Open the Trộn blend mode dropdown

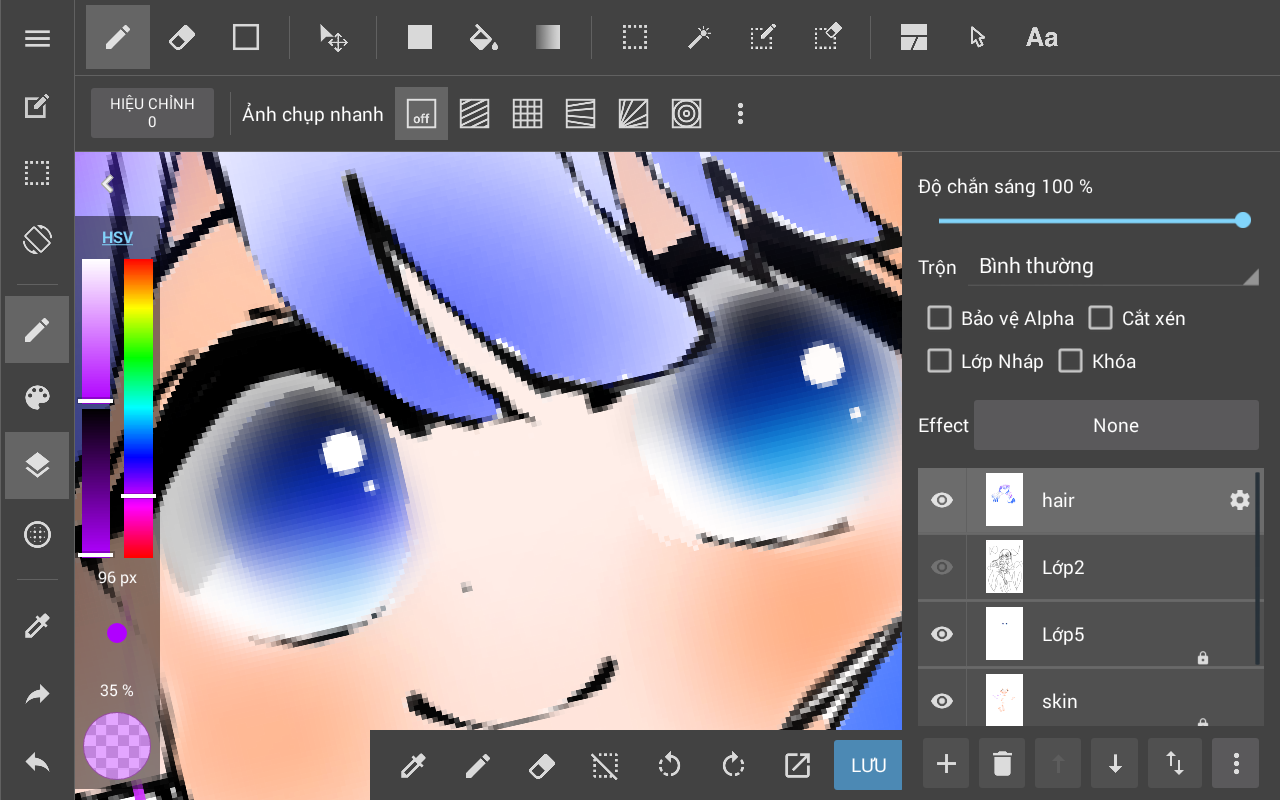[x=1115, y=267]
